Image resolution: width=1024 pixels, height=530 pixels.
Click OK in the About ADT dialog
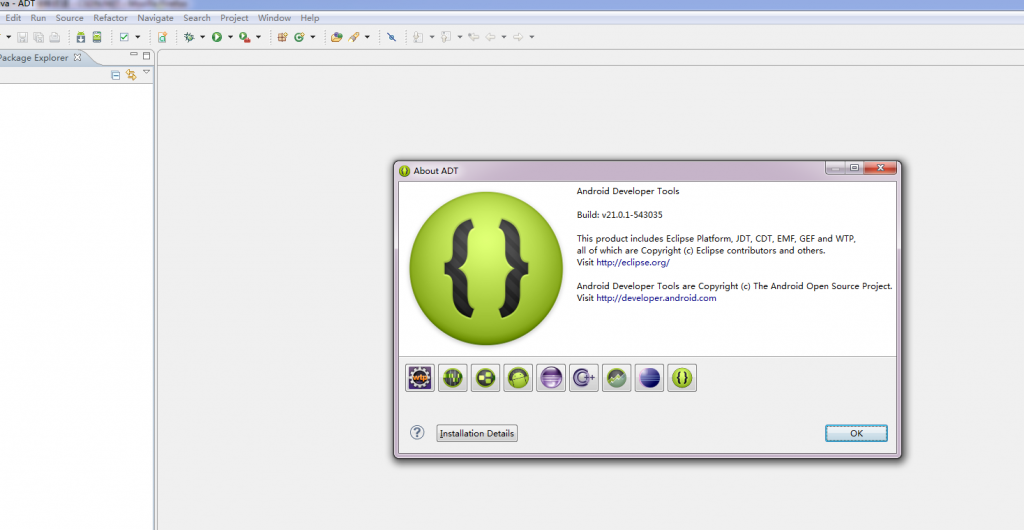856,433
